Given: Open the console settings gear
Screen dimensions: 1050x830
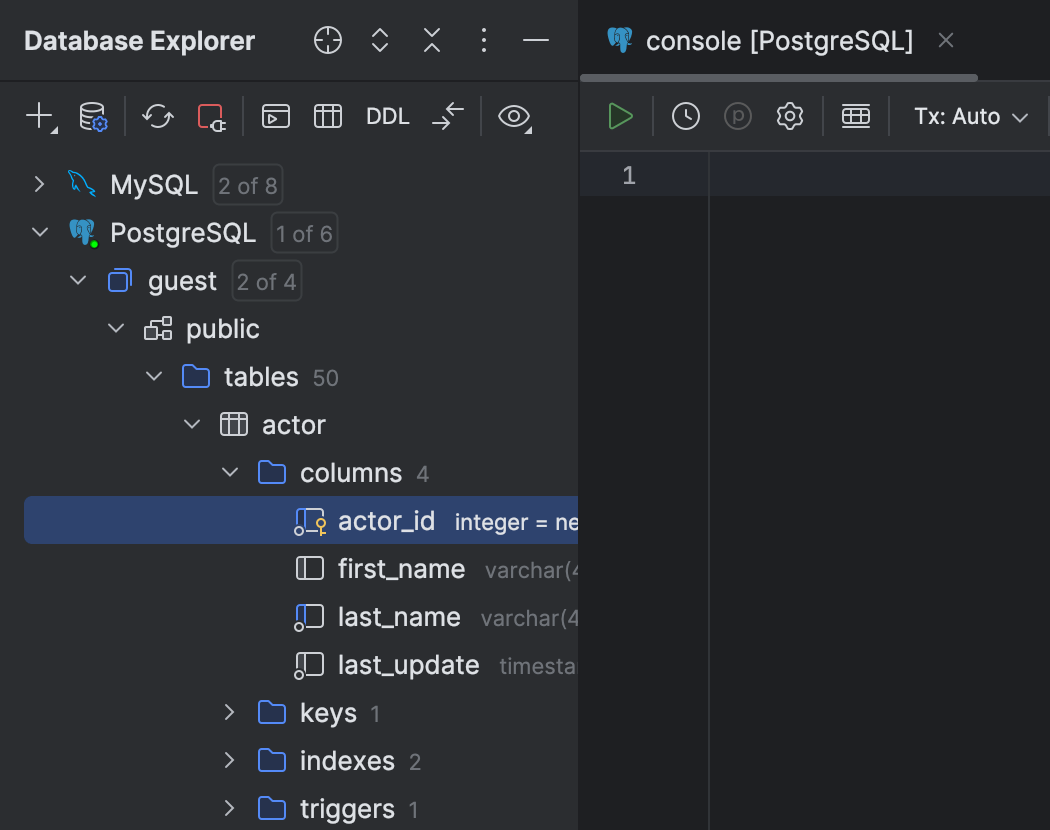Looking at the screenshot, I should tap(789, 116).
